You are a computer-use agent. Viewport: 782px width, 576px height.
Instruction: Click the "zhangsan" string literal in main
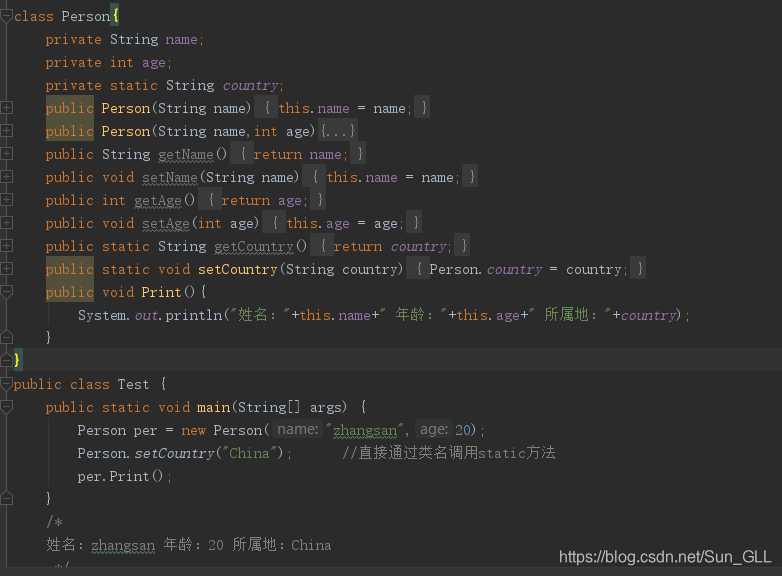tap(364, 430)
